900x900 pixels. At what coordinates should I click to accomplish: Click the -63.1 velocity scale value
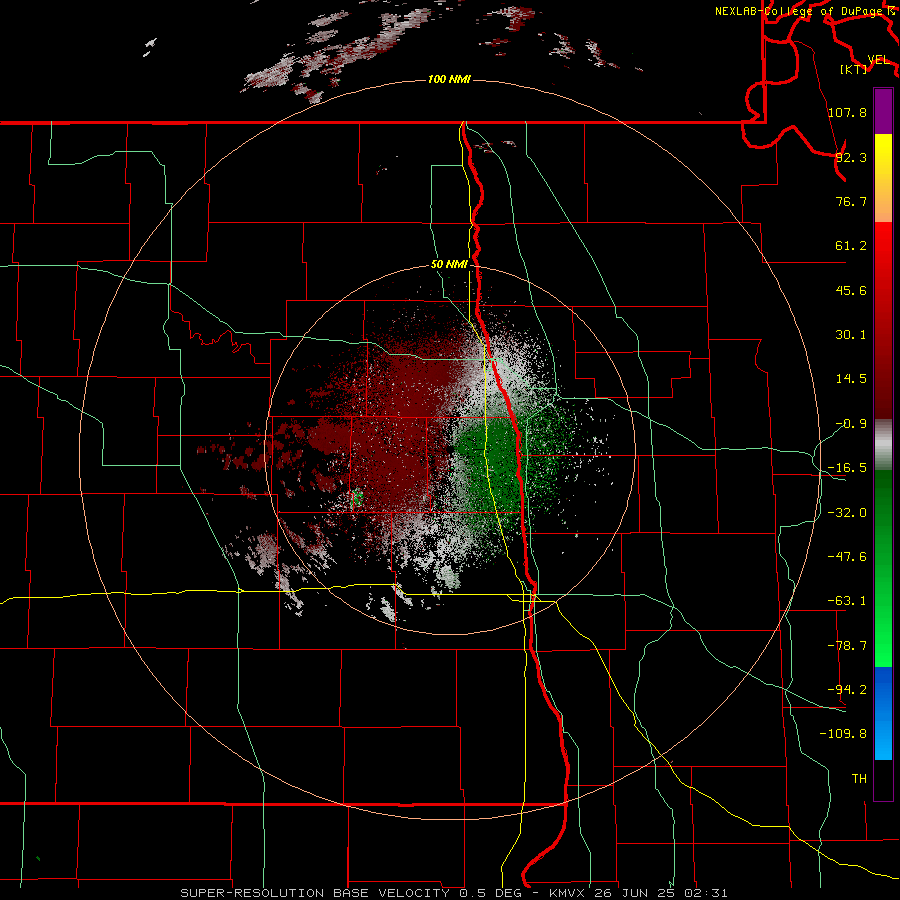tap(847, 601)
